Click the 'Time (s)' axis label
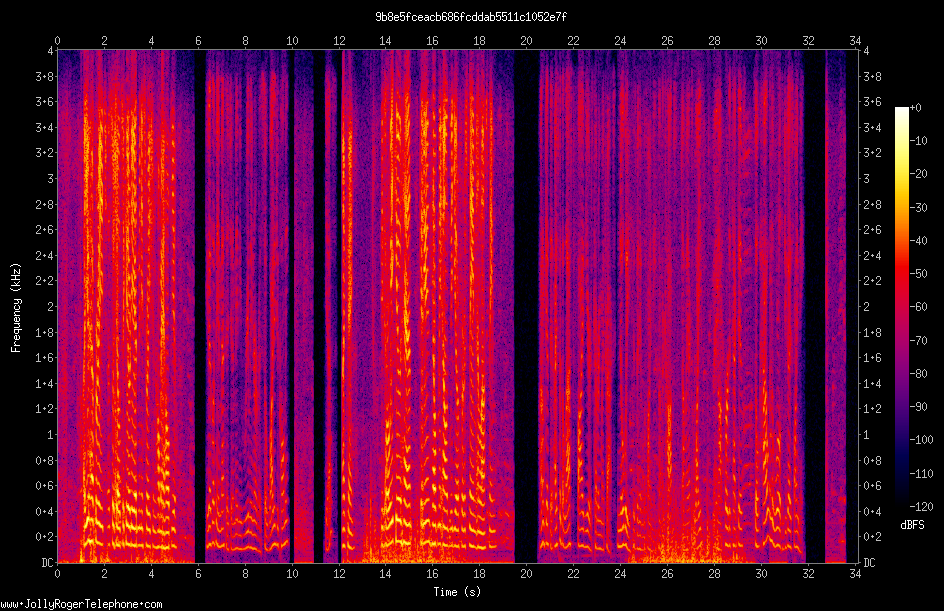The width and height of the screenshot is (944, 611). click(x=458, y=592)
